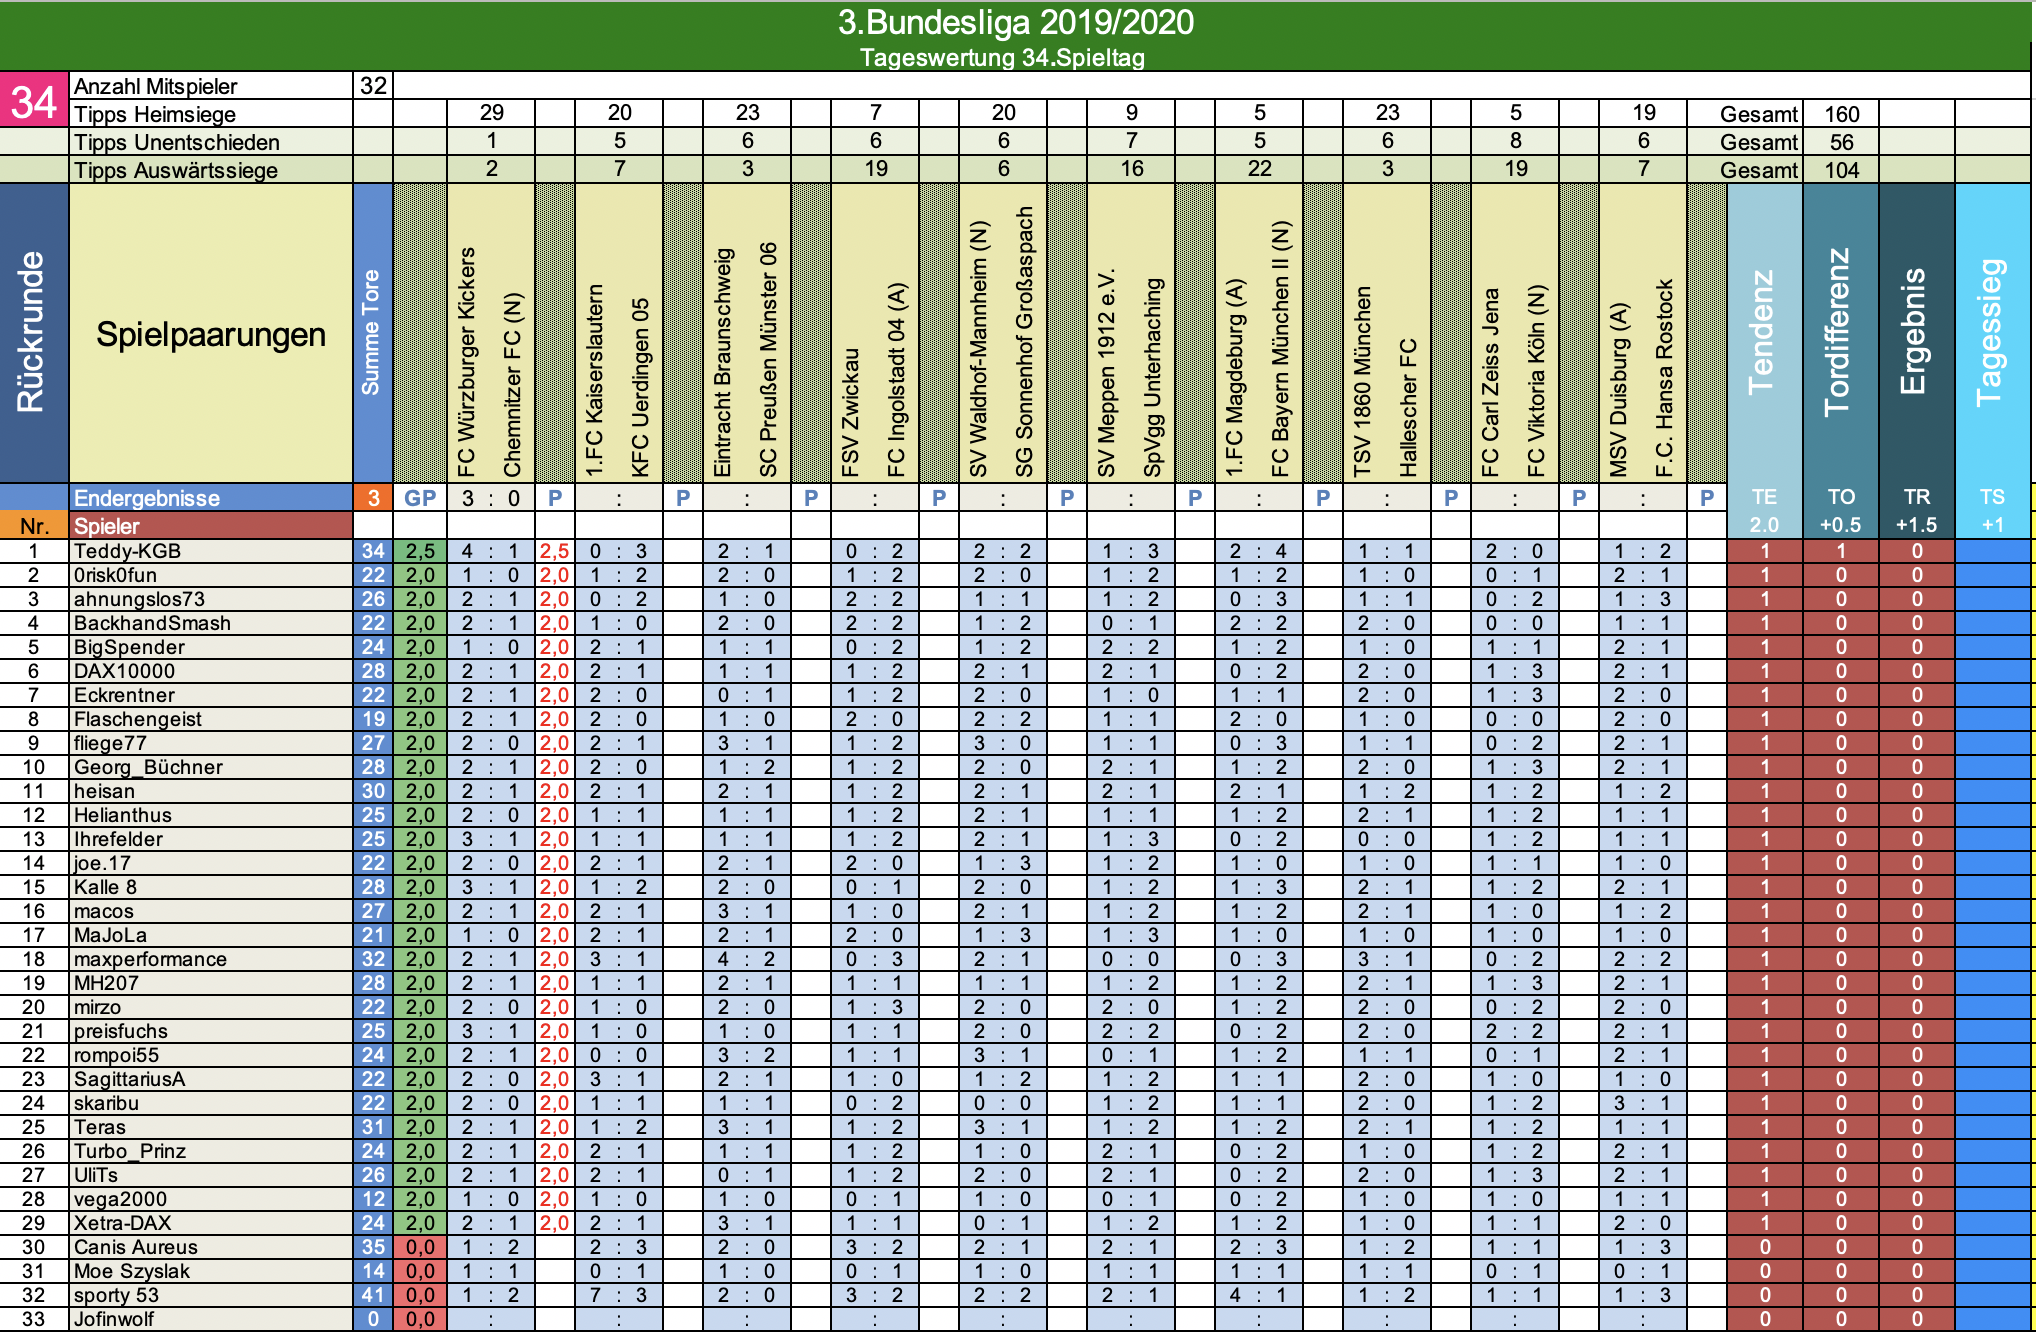Select player name 'Georg_Büchner'

point(148,767)
